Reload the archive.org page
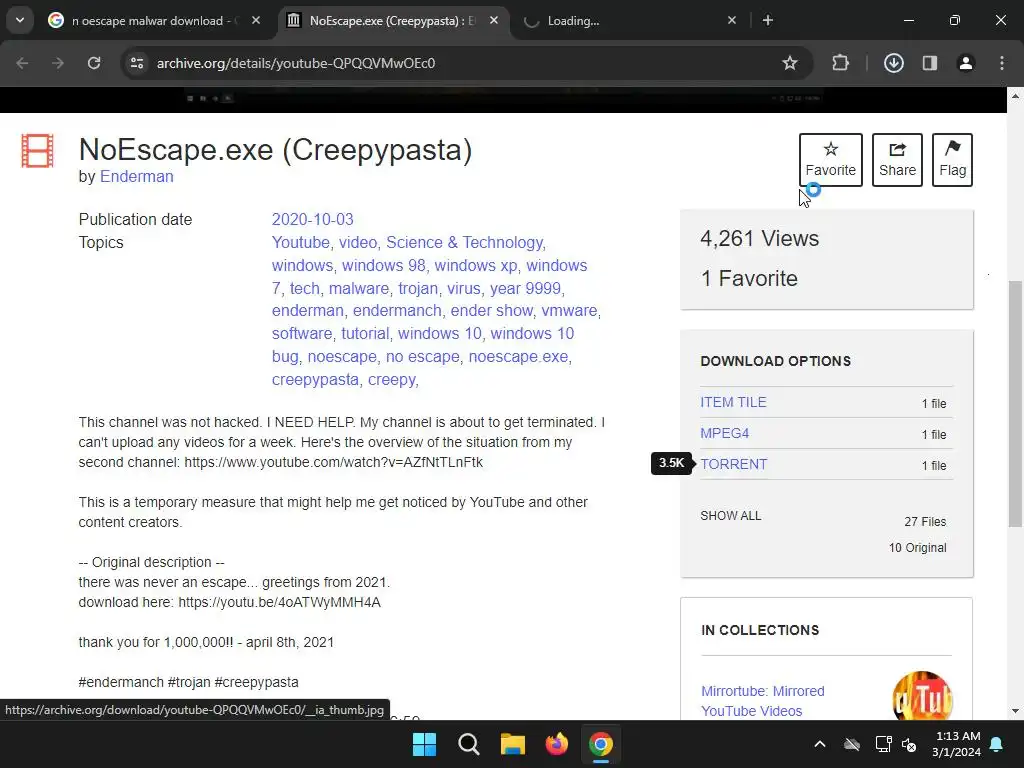 (x=94, y=63)
